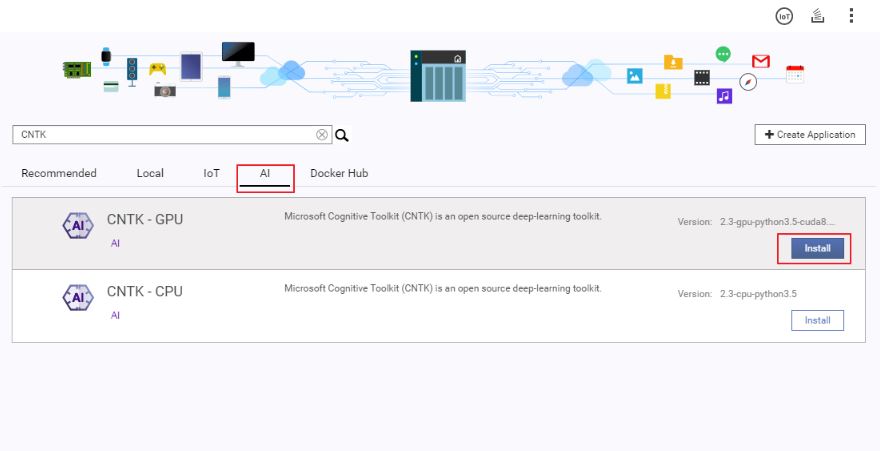Click the yellow user folder banner icon
The image size is (880, 451).
[x=673, y=62]
